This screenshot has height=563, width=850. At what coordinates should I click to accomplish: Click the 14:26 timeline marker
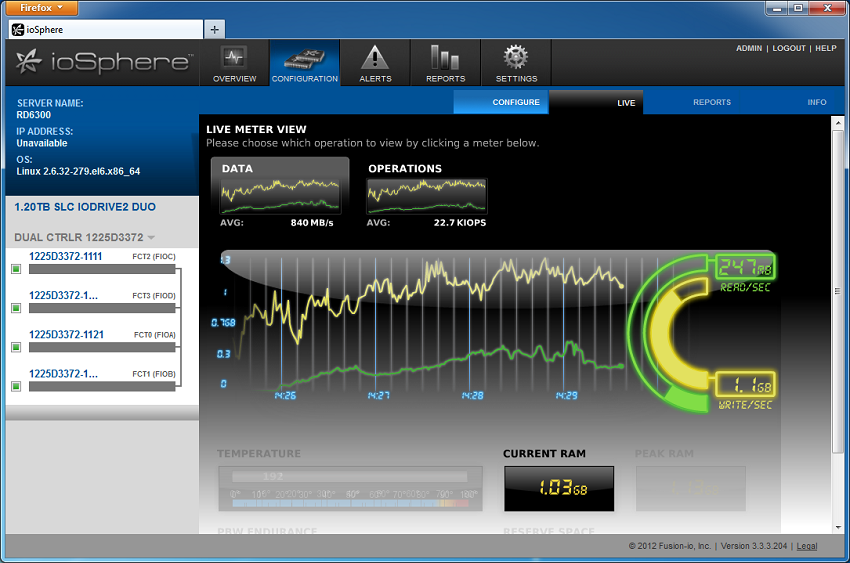[285, 396]
